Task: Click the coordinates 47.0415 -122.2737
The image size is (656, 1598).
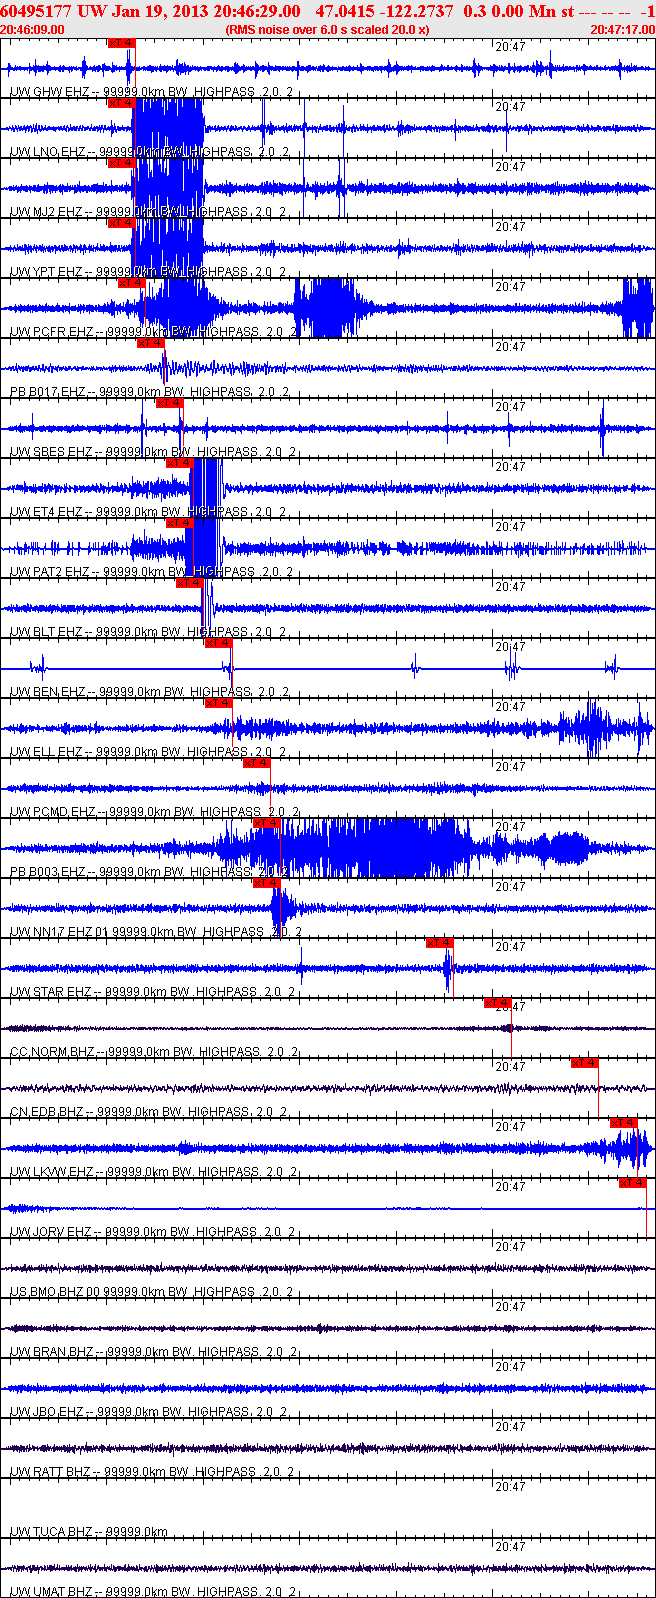Action: tap(384, 10)
